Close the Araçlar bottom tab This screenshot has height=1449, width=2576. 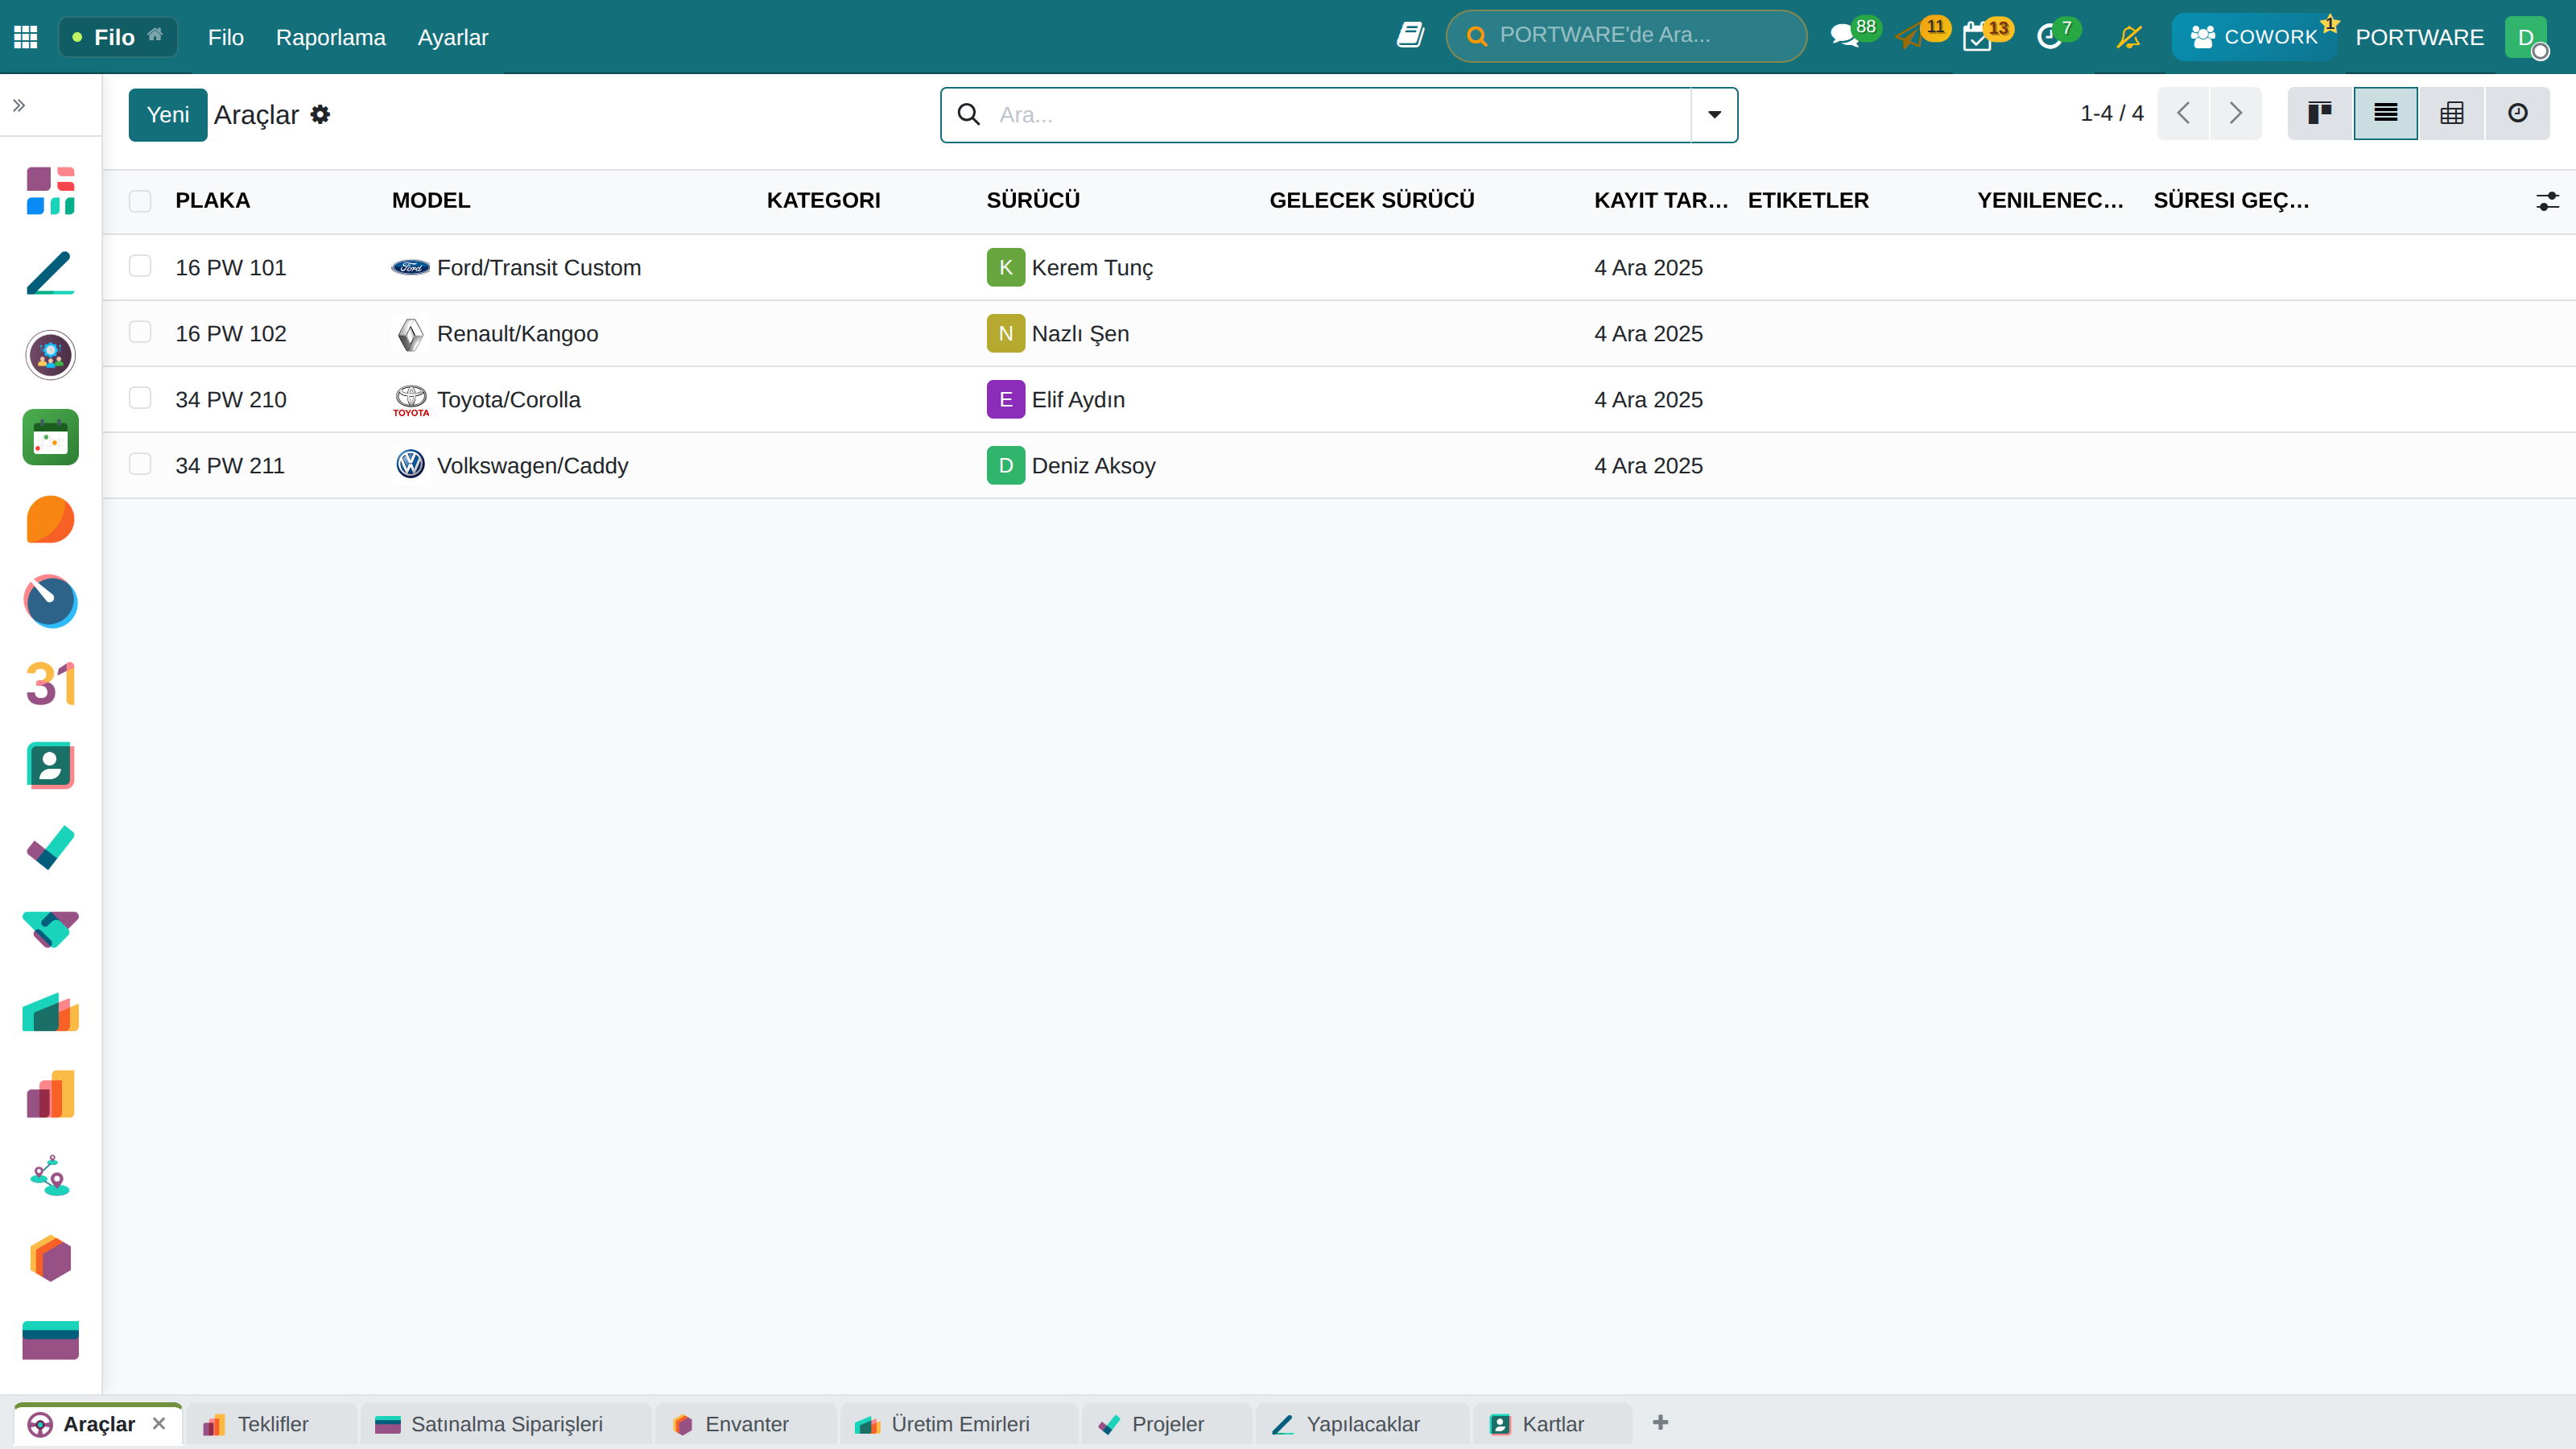(x=158, y=1423)
